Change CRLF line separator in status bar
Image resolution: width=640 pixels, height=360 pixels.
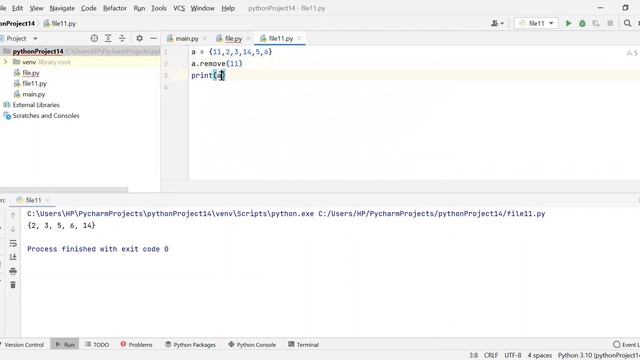click(491, 355)
